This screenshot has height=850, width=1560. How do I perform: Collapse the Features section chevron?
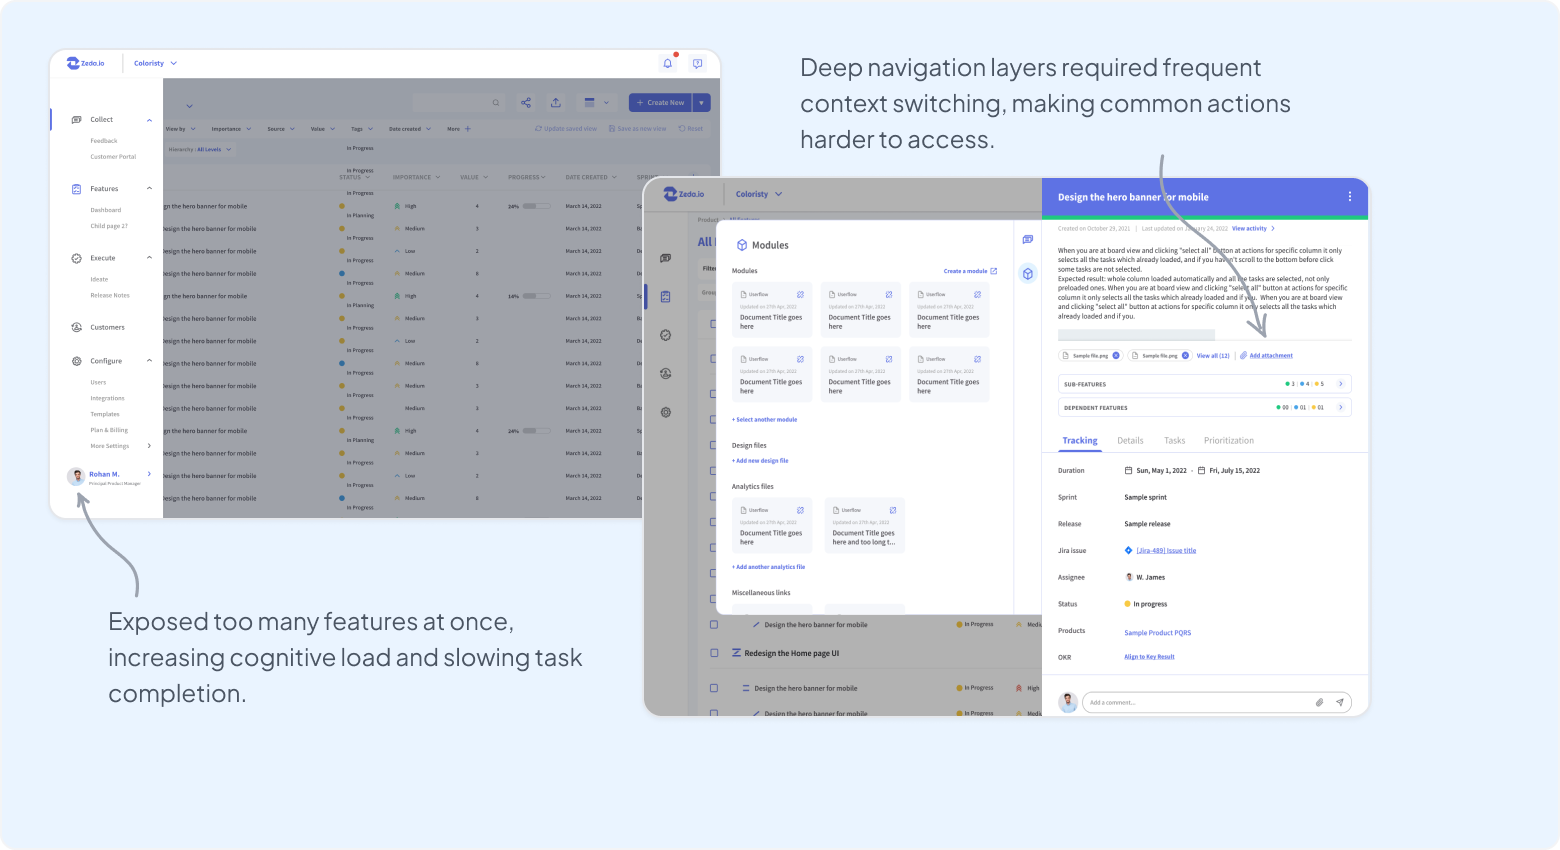click(x=150, y=189)
